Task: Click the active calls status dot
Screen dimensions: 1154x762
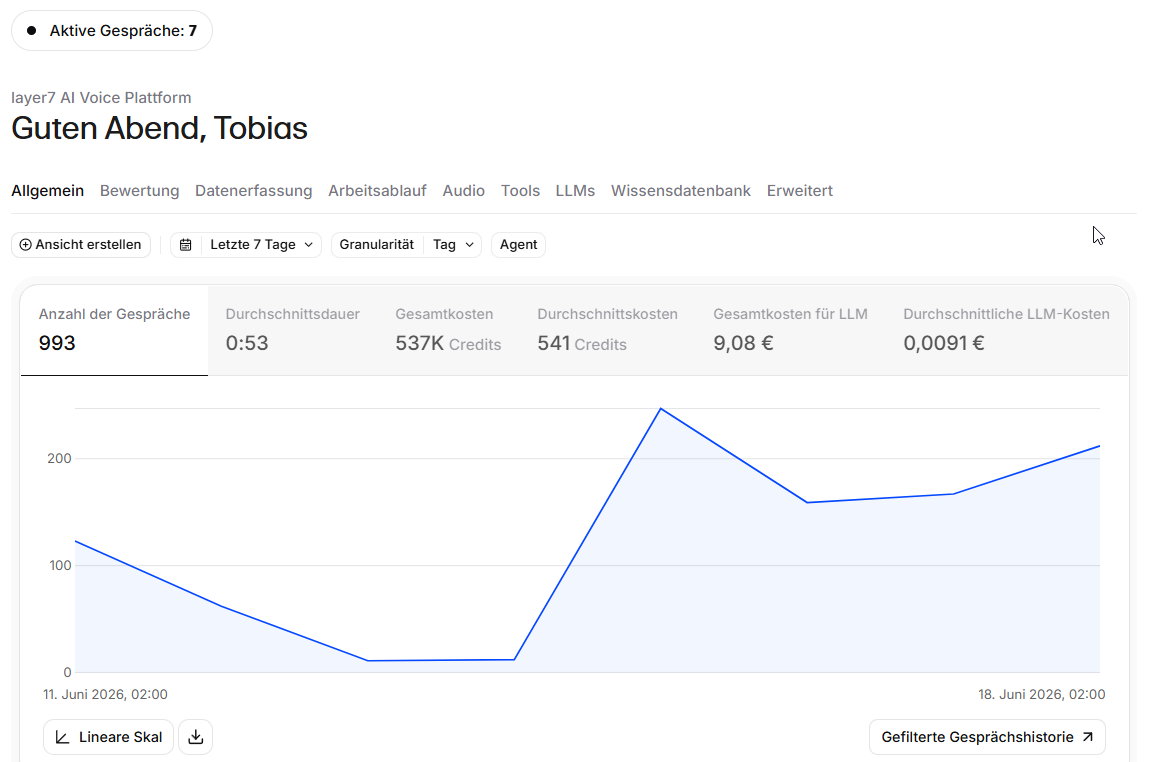Action: click(x=32, y=31)
